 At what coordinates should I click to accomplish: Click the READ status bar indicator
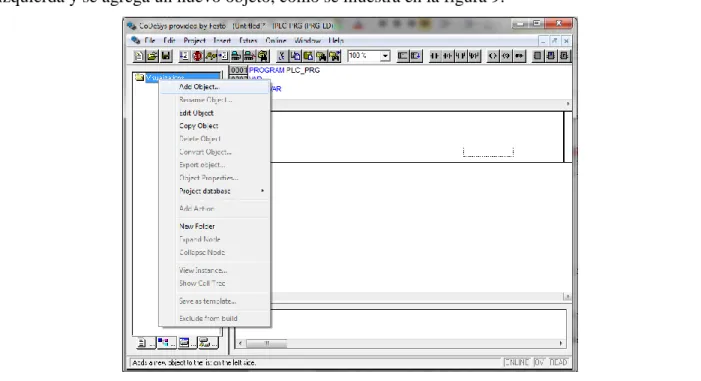pos(558,362)
